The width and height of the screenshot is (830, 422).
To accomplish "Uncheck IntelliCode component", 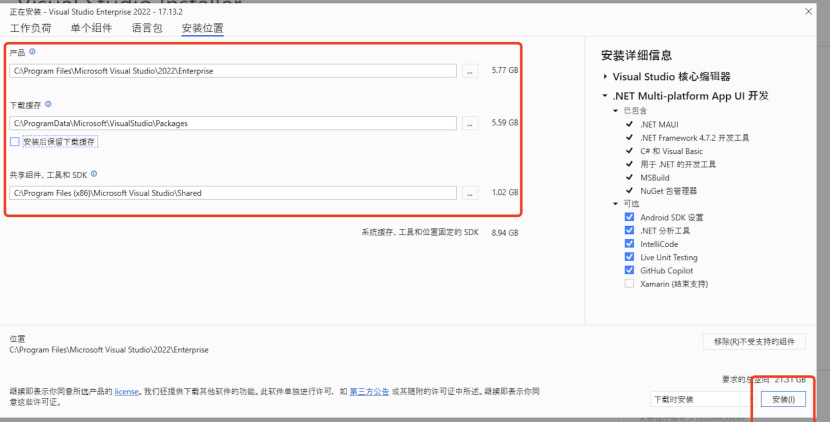I will coord(629,244).
